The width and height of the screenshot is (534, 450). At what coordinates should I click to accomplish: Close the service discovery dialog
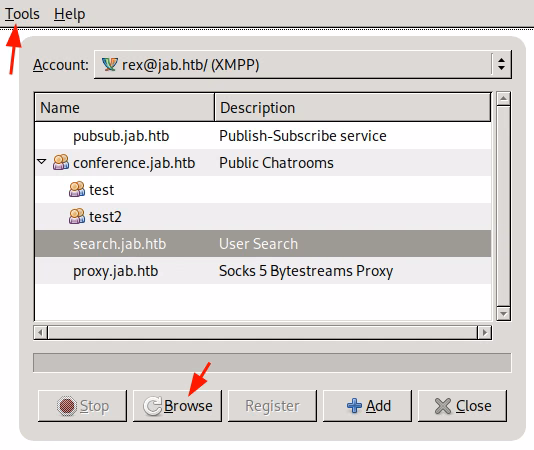tap(462, 406)
